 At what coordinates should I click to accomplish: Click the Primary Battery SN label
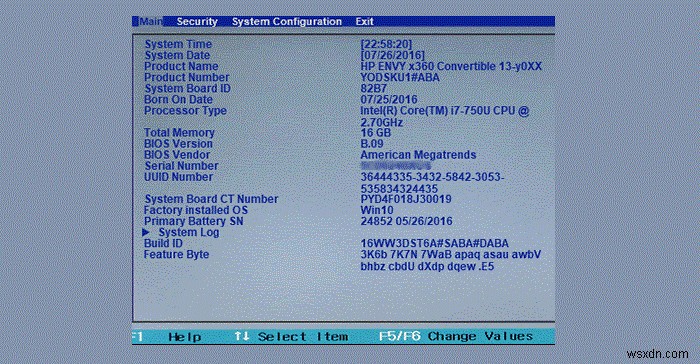pos(193,221)
